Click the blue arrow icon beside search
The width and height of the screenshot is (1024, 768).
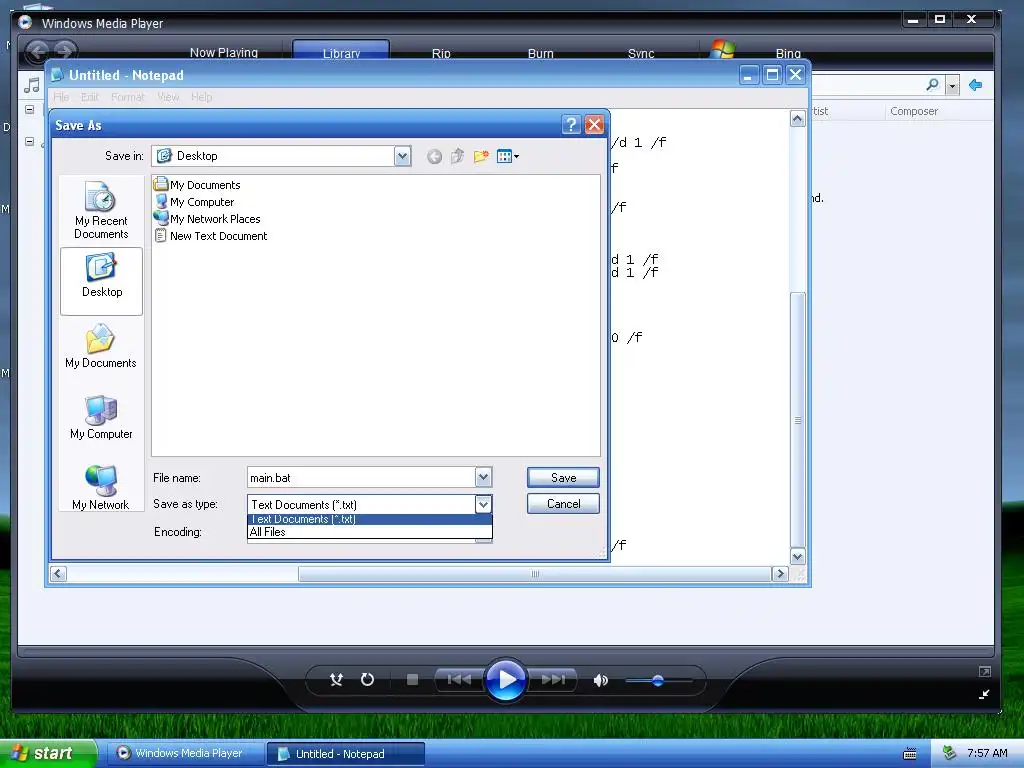click(x=976, y=85)
